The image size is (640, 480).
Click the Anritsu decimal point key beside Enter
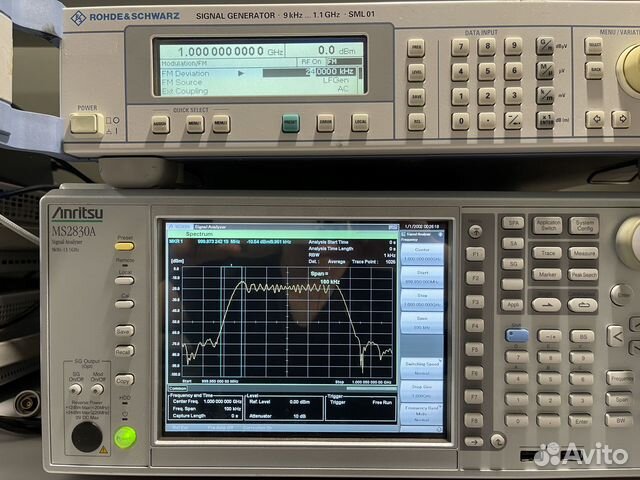coord(548,420)
